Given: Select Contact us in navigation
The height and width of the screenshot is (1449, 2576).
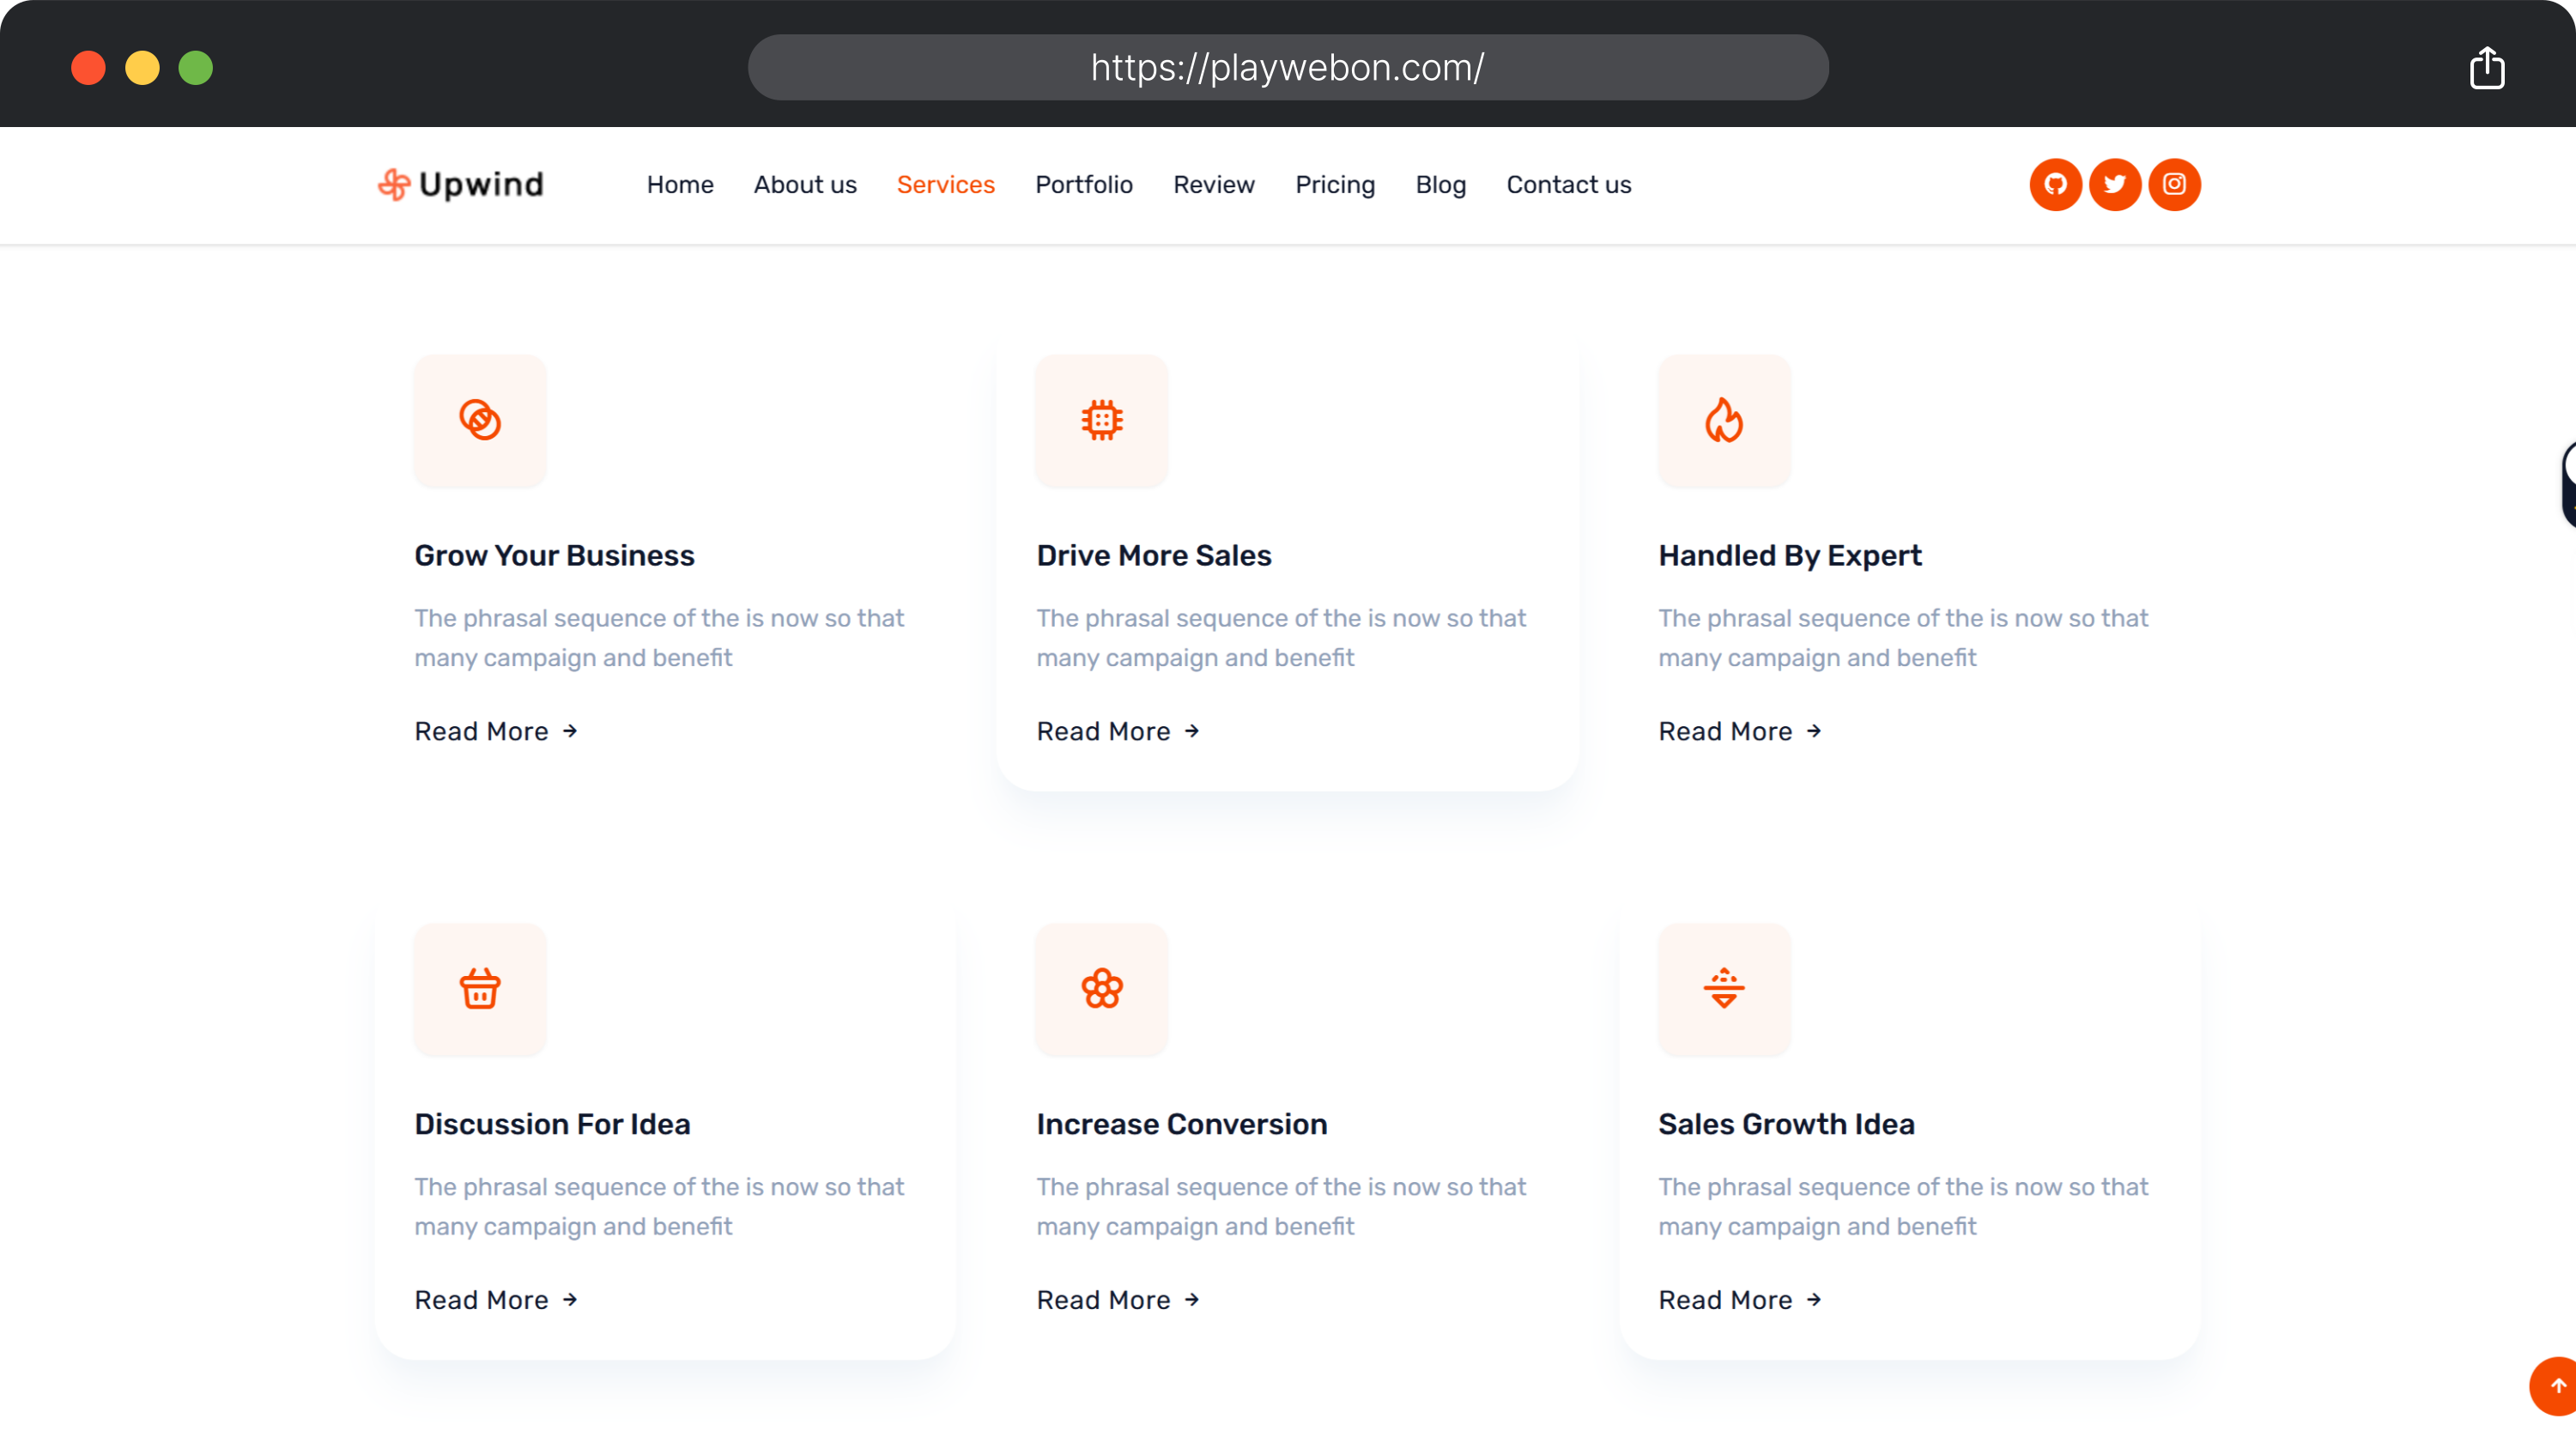Looking at the screenshot, I should pyautogui.click(x=1568, y=185).
